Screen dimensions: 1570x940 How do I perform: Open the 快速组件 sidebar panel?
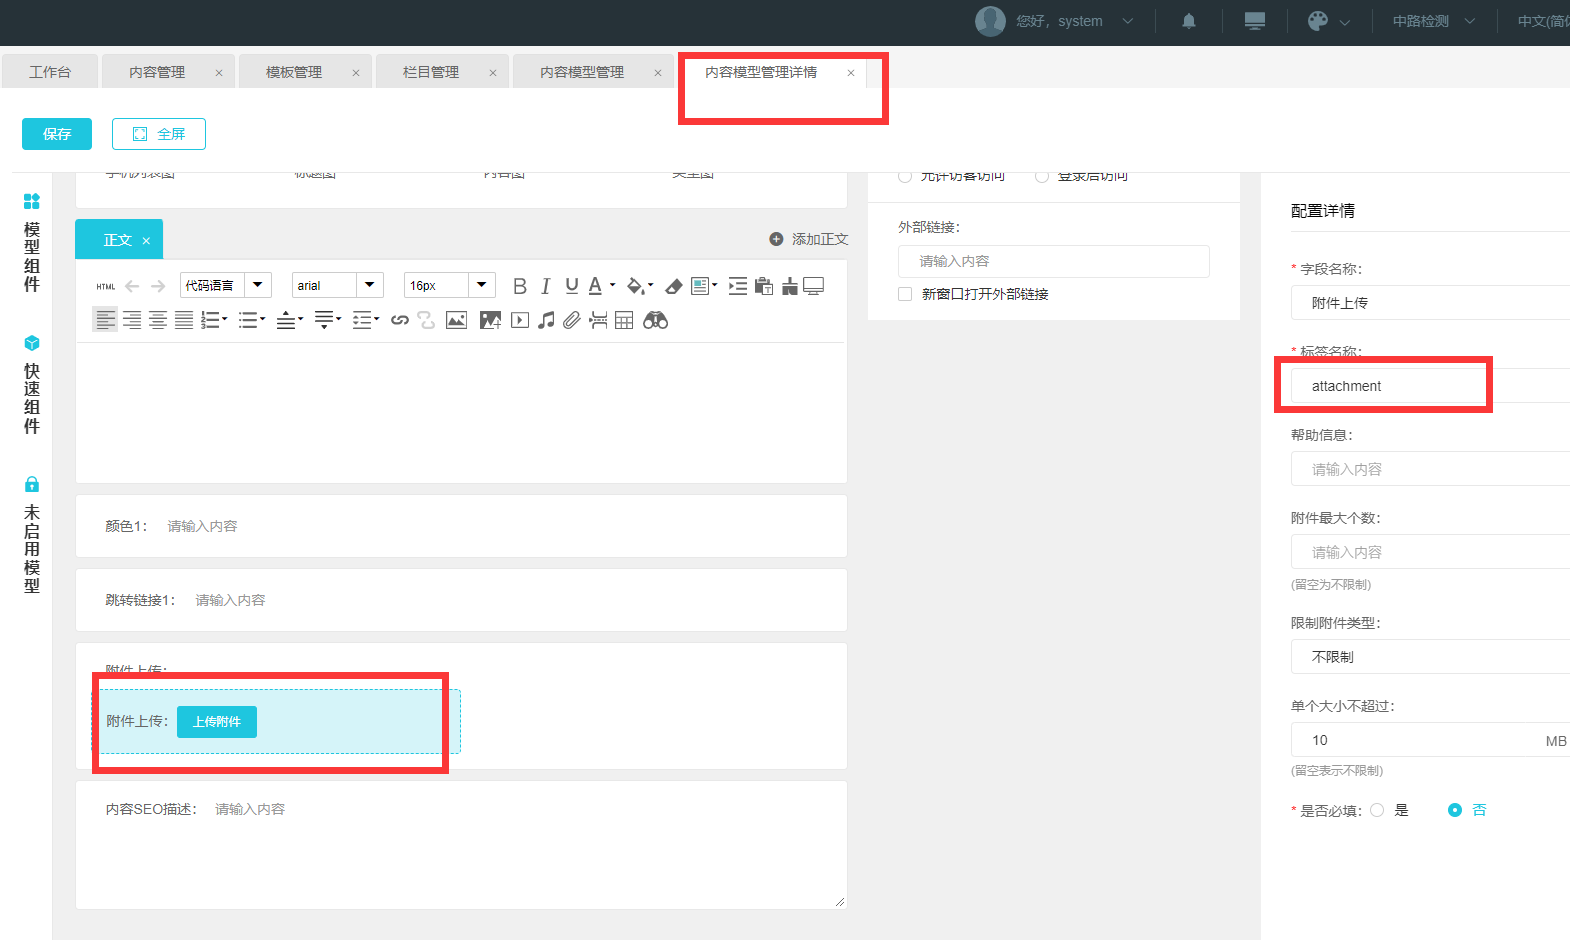(x=32, y=385)
